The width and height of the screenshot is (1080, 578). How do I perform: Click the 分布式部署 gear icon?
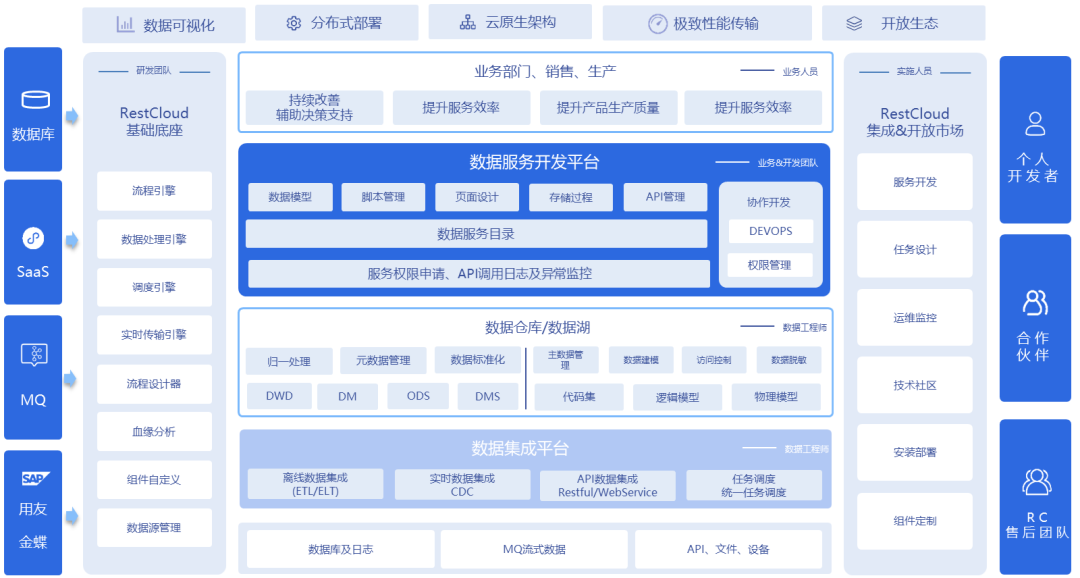click(294, 23)
